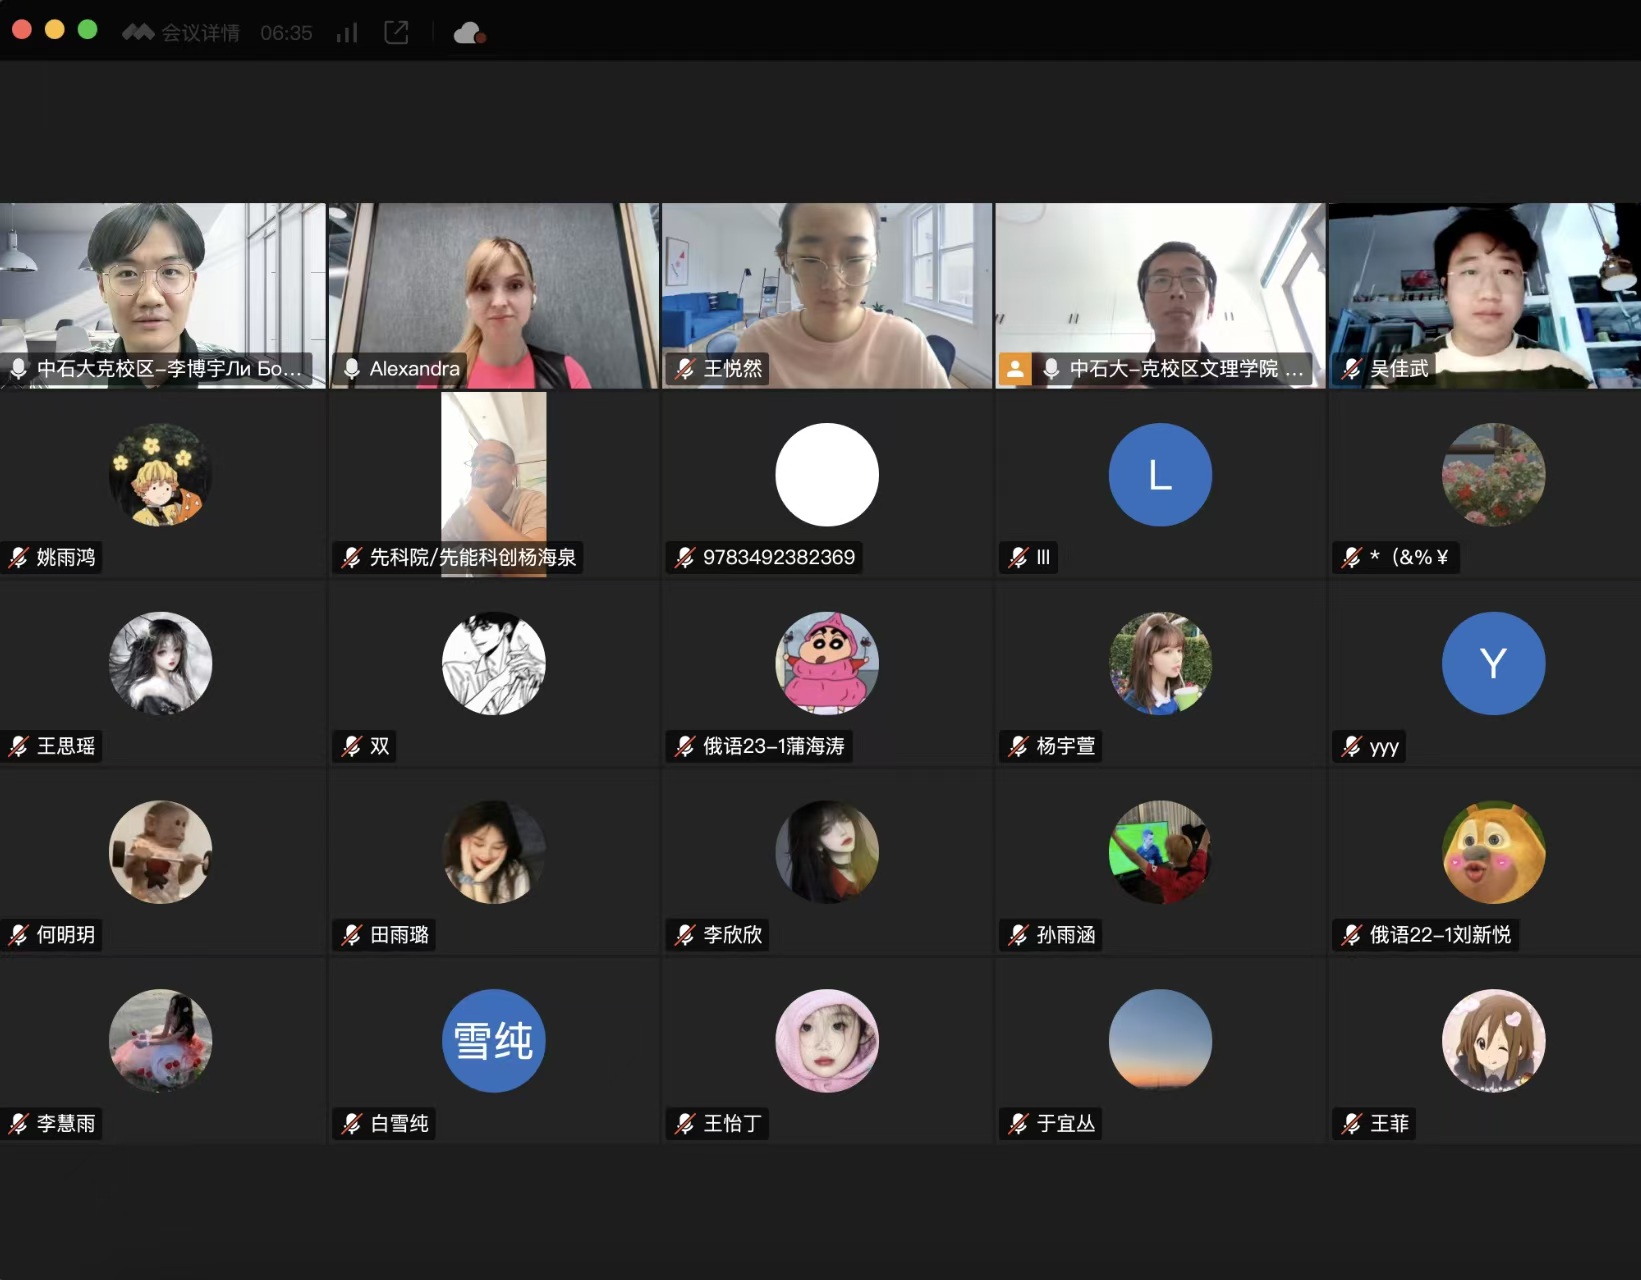Check the network signal strength icon
1641x1280 pixels.
[347, 33]
